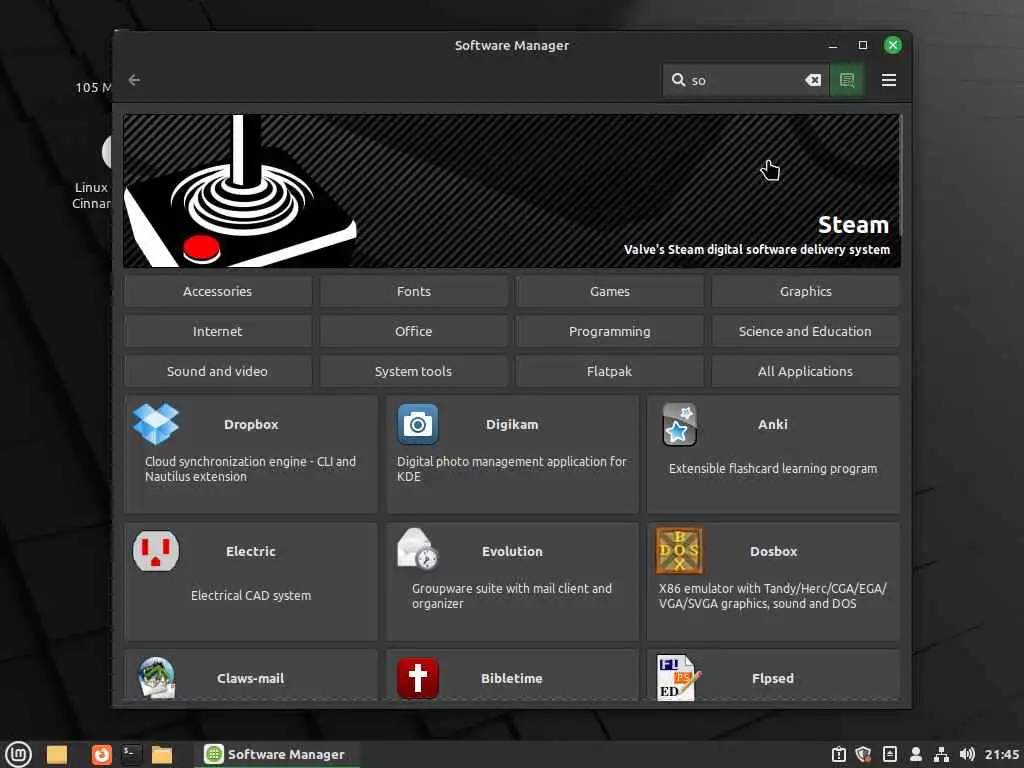Click the Digikam camera icon
This screenshot has height=768, width=1024.
point(418,424)
